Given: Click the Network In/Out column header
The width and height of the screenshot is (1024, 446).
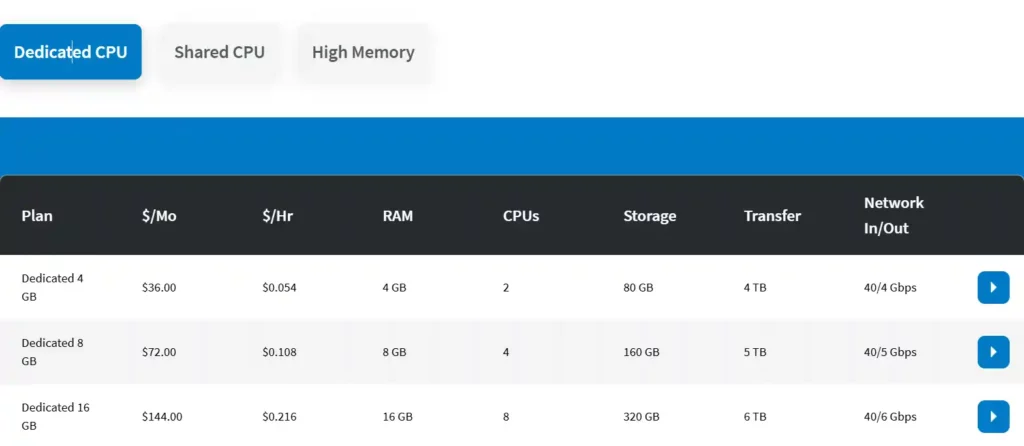Looking at the screenshot, I should point(893,215).
